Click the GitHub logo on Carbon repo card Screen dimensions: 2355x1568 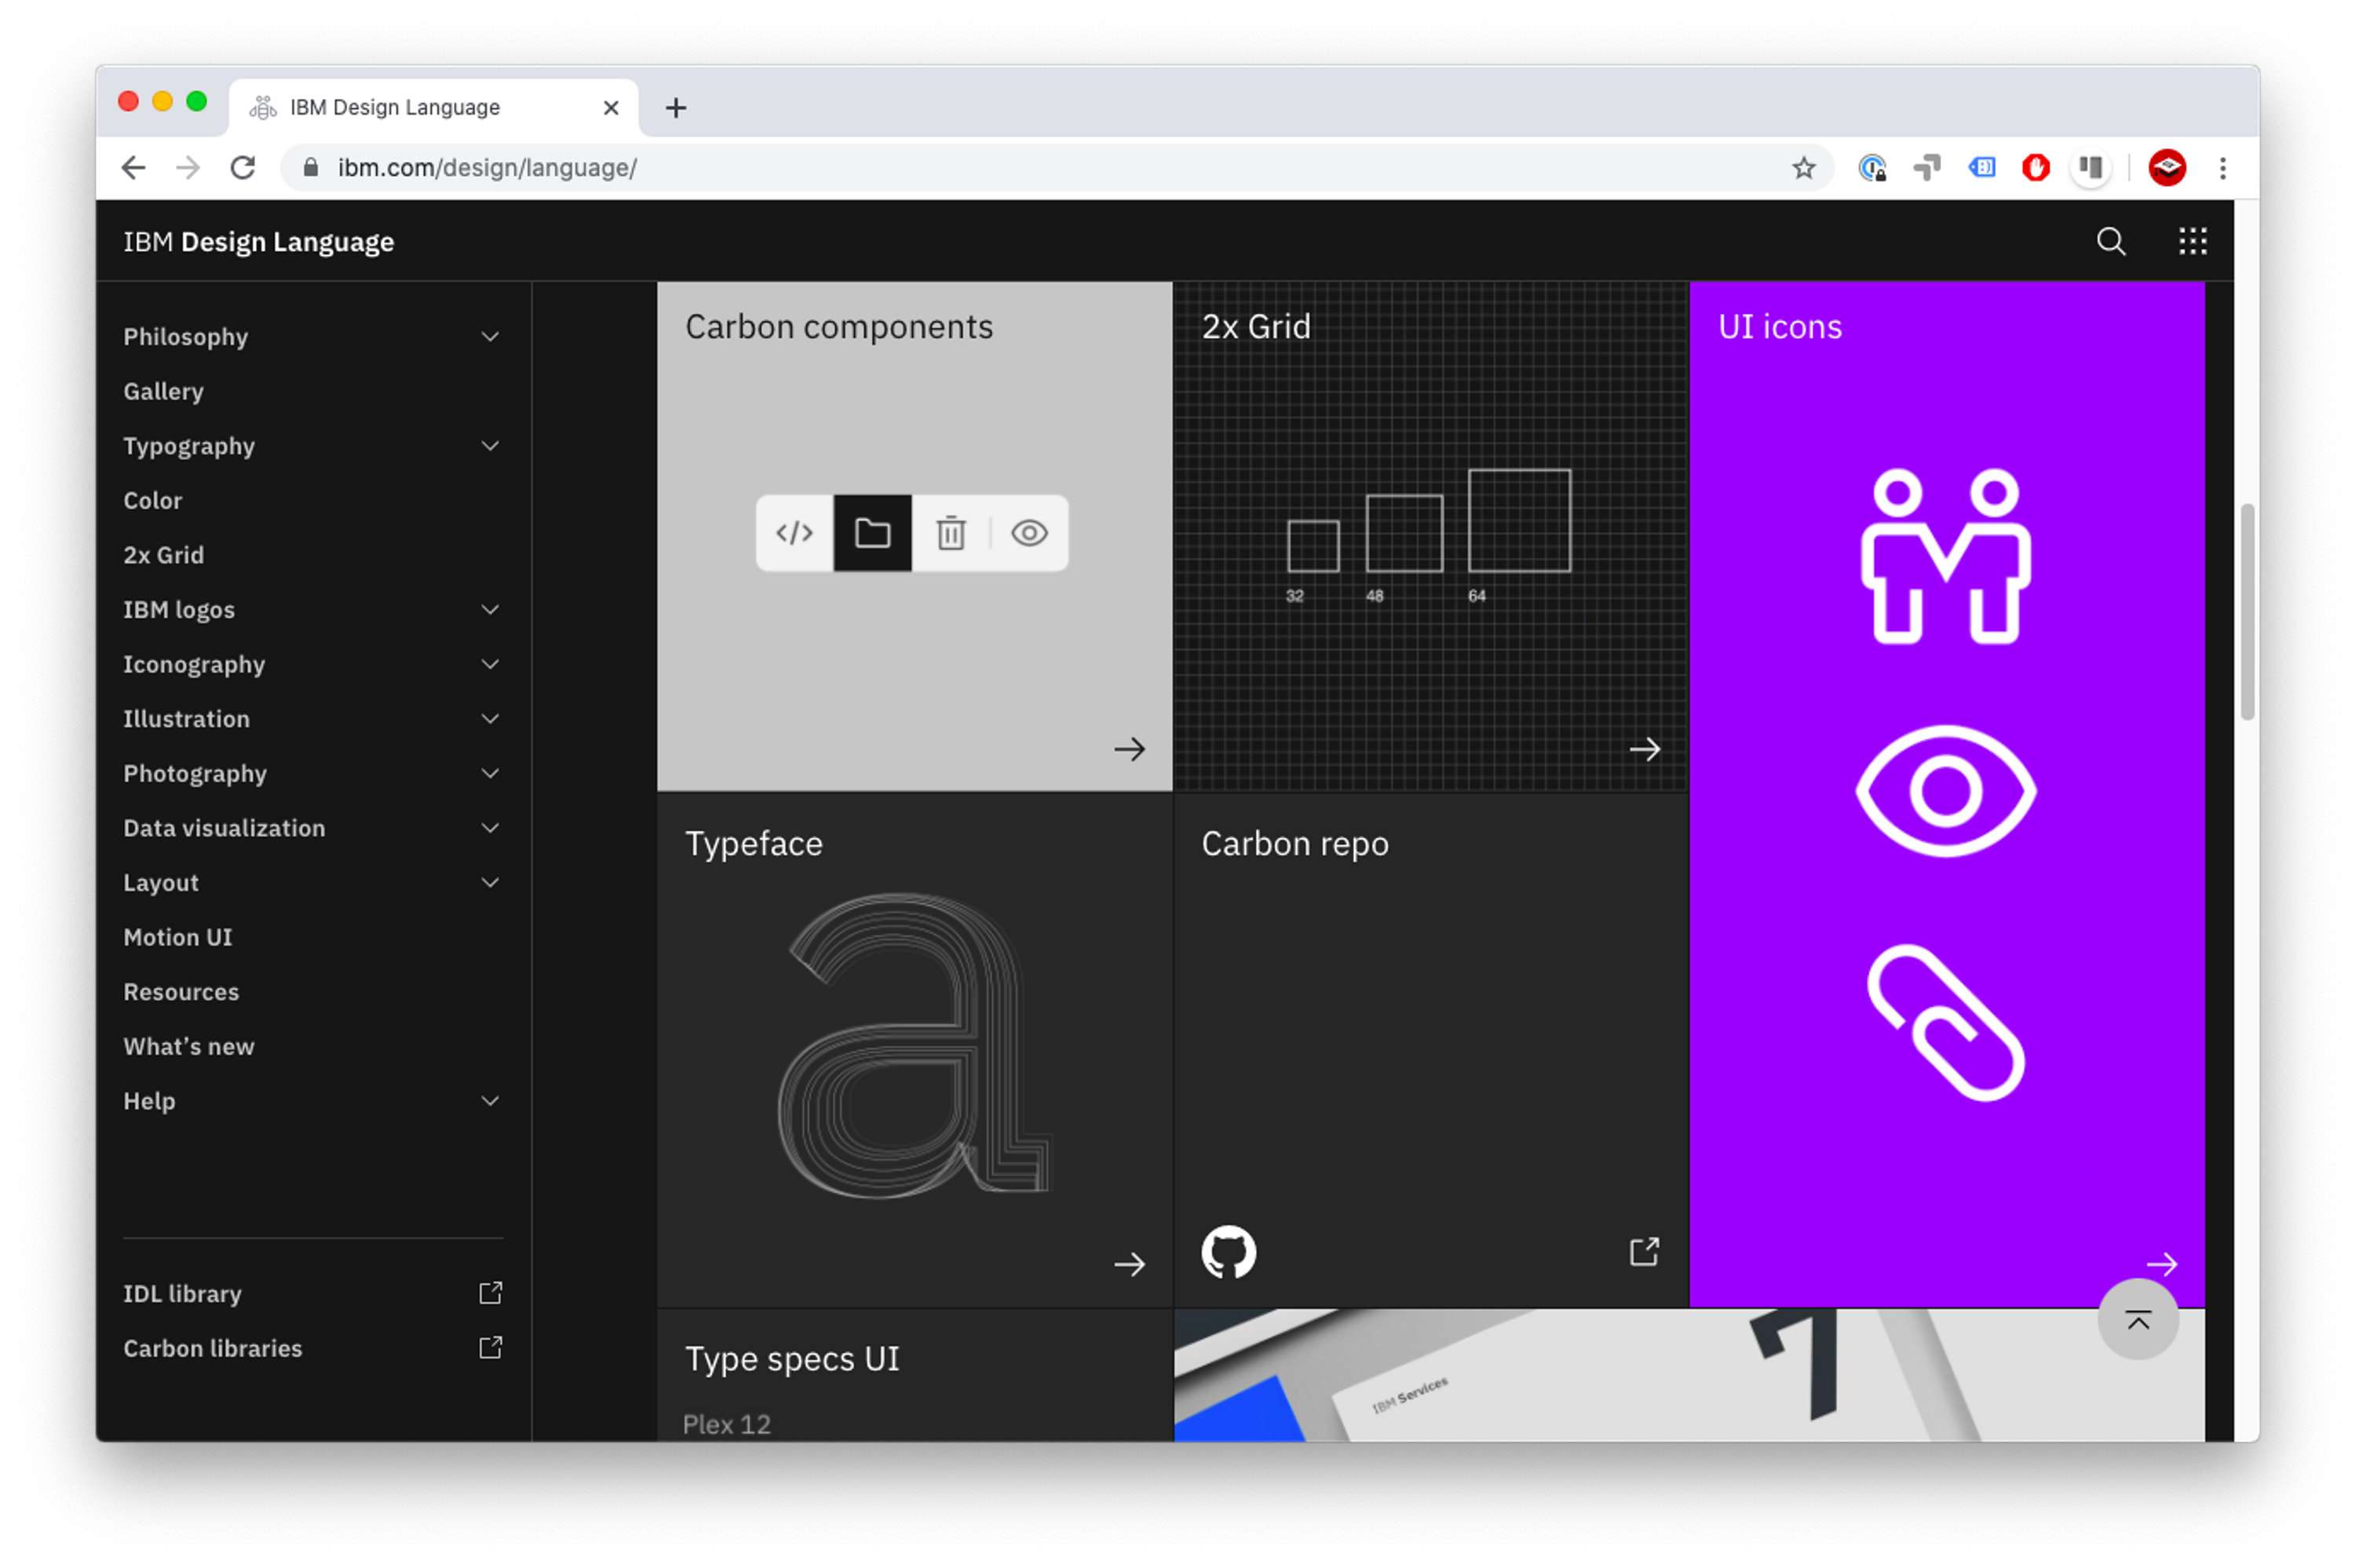(x=1228, y=1252)
